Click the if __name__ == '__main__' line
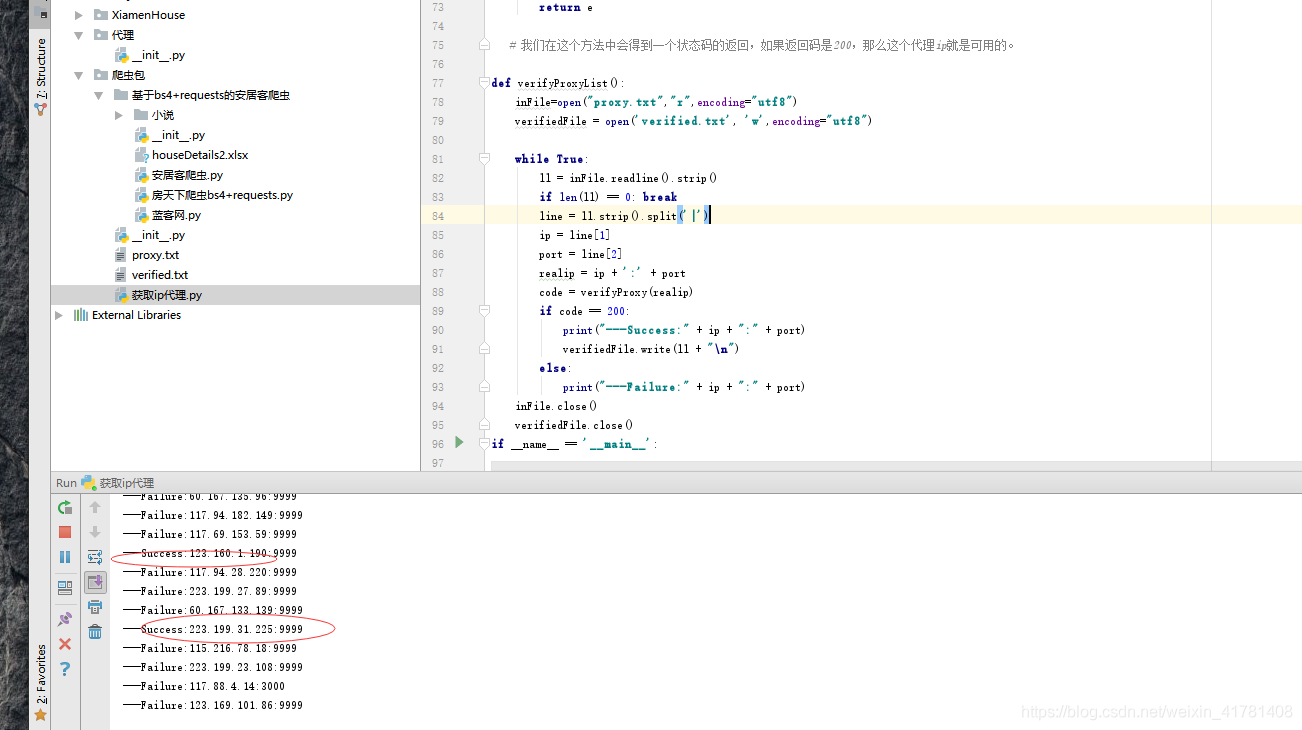The image size is (1302, 730). tap(572, 444)
